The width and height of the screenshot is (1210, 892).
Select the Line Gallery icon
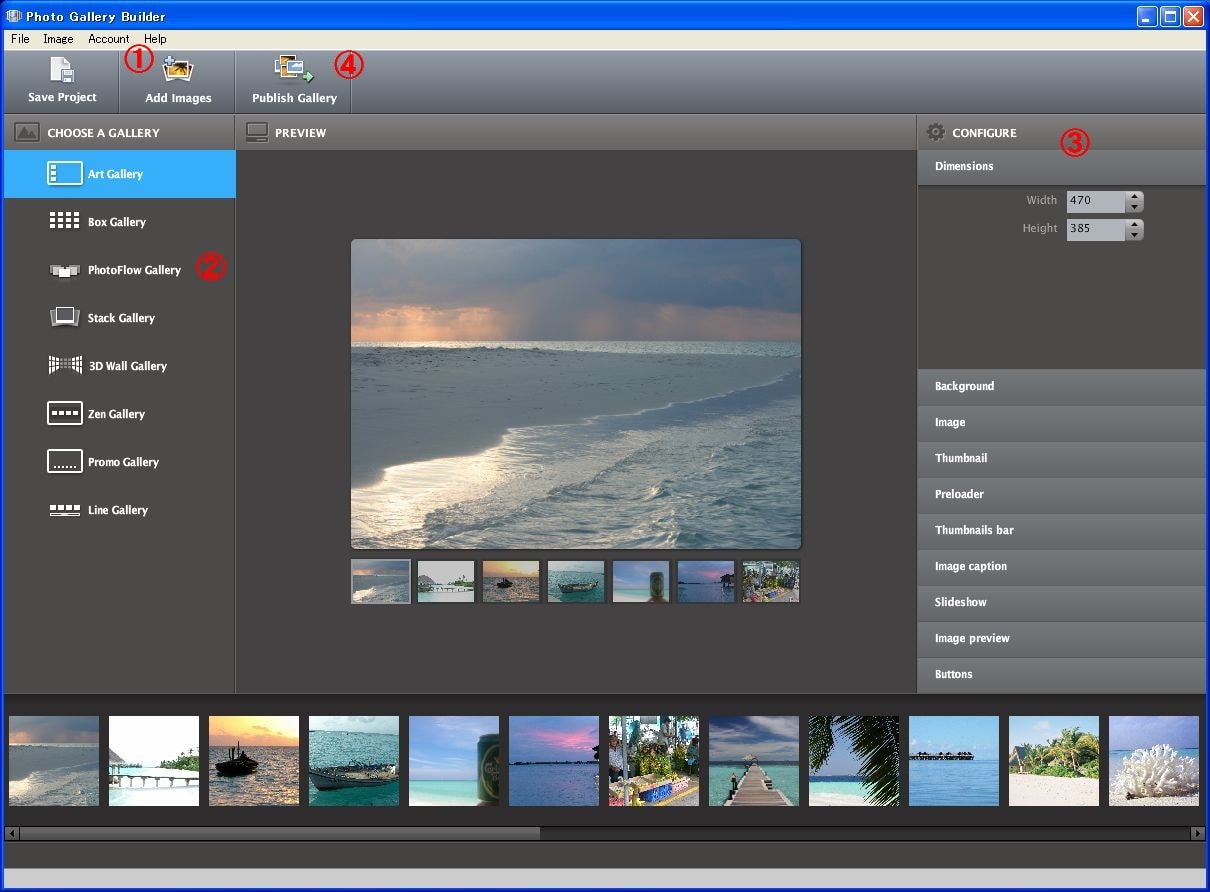tap(65, 510)
